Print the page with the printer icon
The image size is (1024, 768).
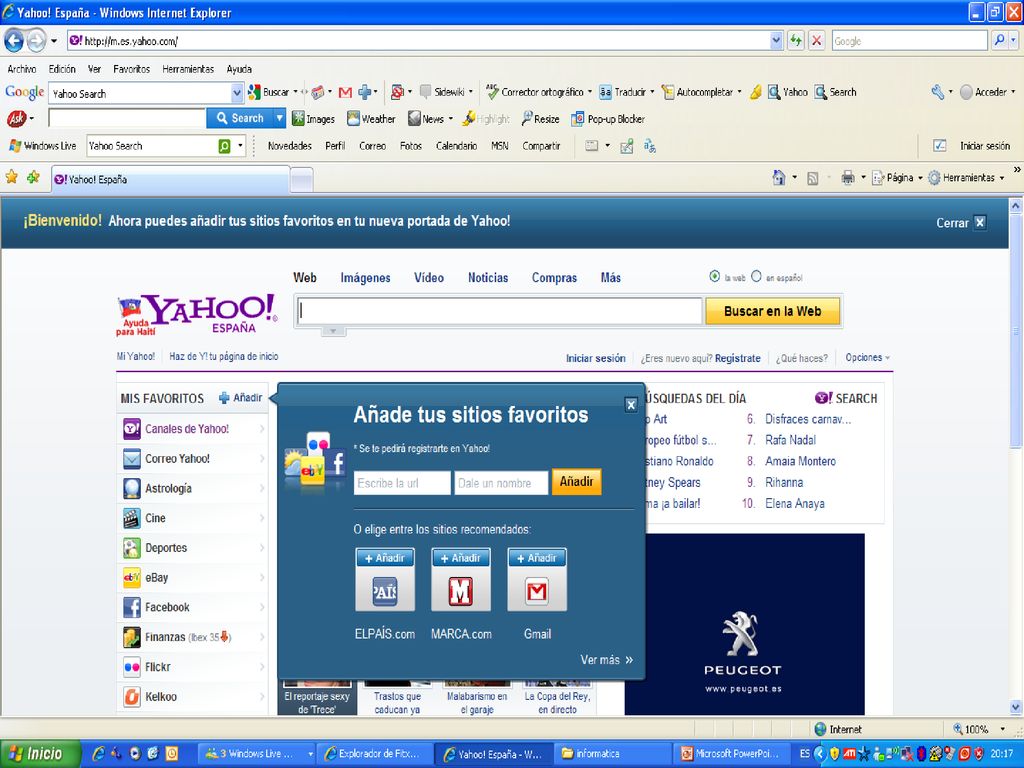click(x=848, y=178)
